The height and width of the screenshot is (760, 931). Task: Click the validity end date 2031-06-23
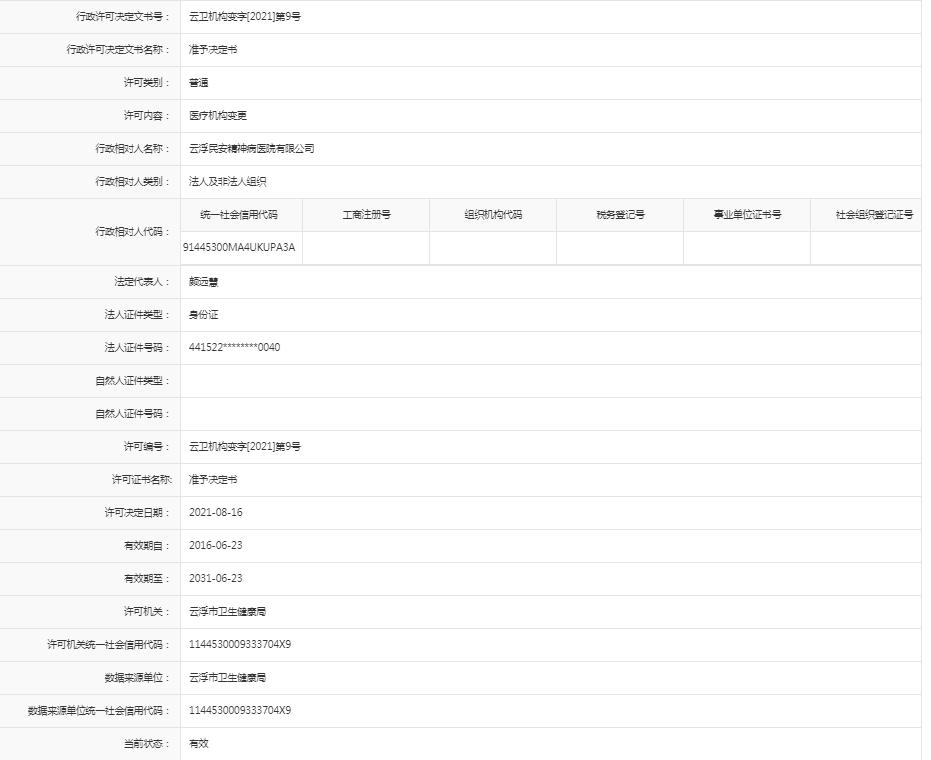pos(215,578)
